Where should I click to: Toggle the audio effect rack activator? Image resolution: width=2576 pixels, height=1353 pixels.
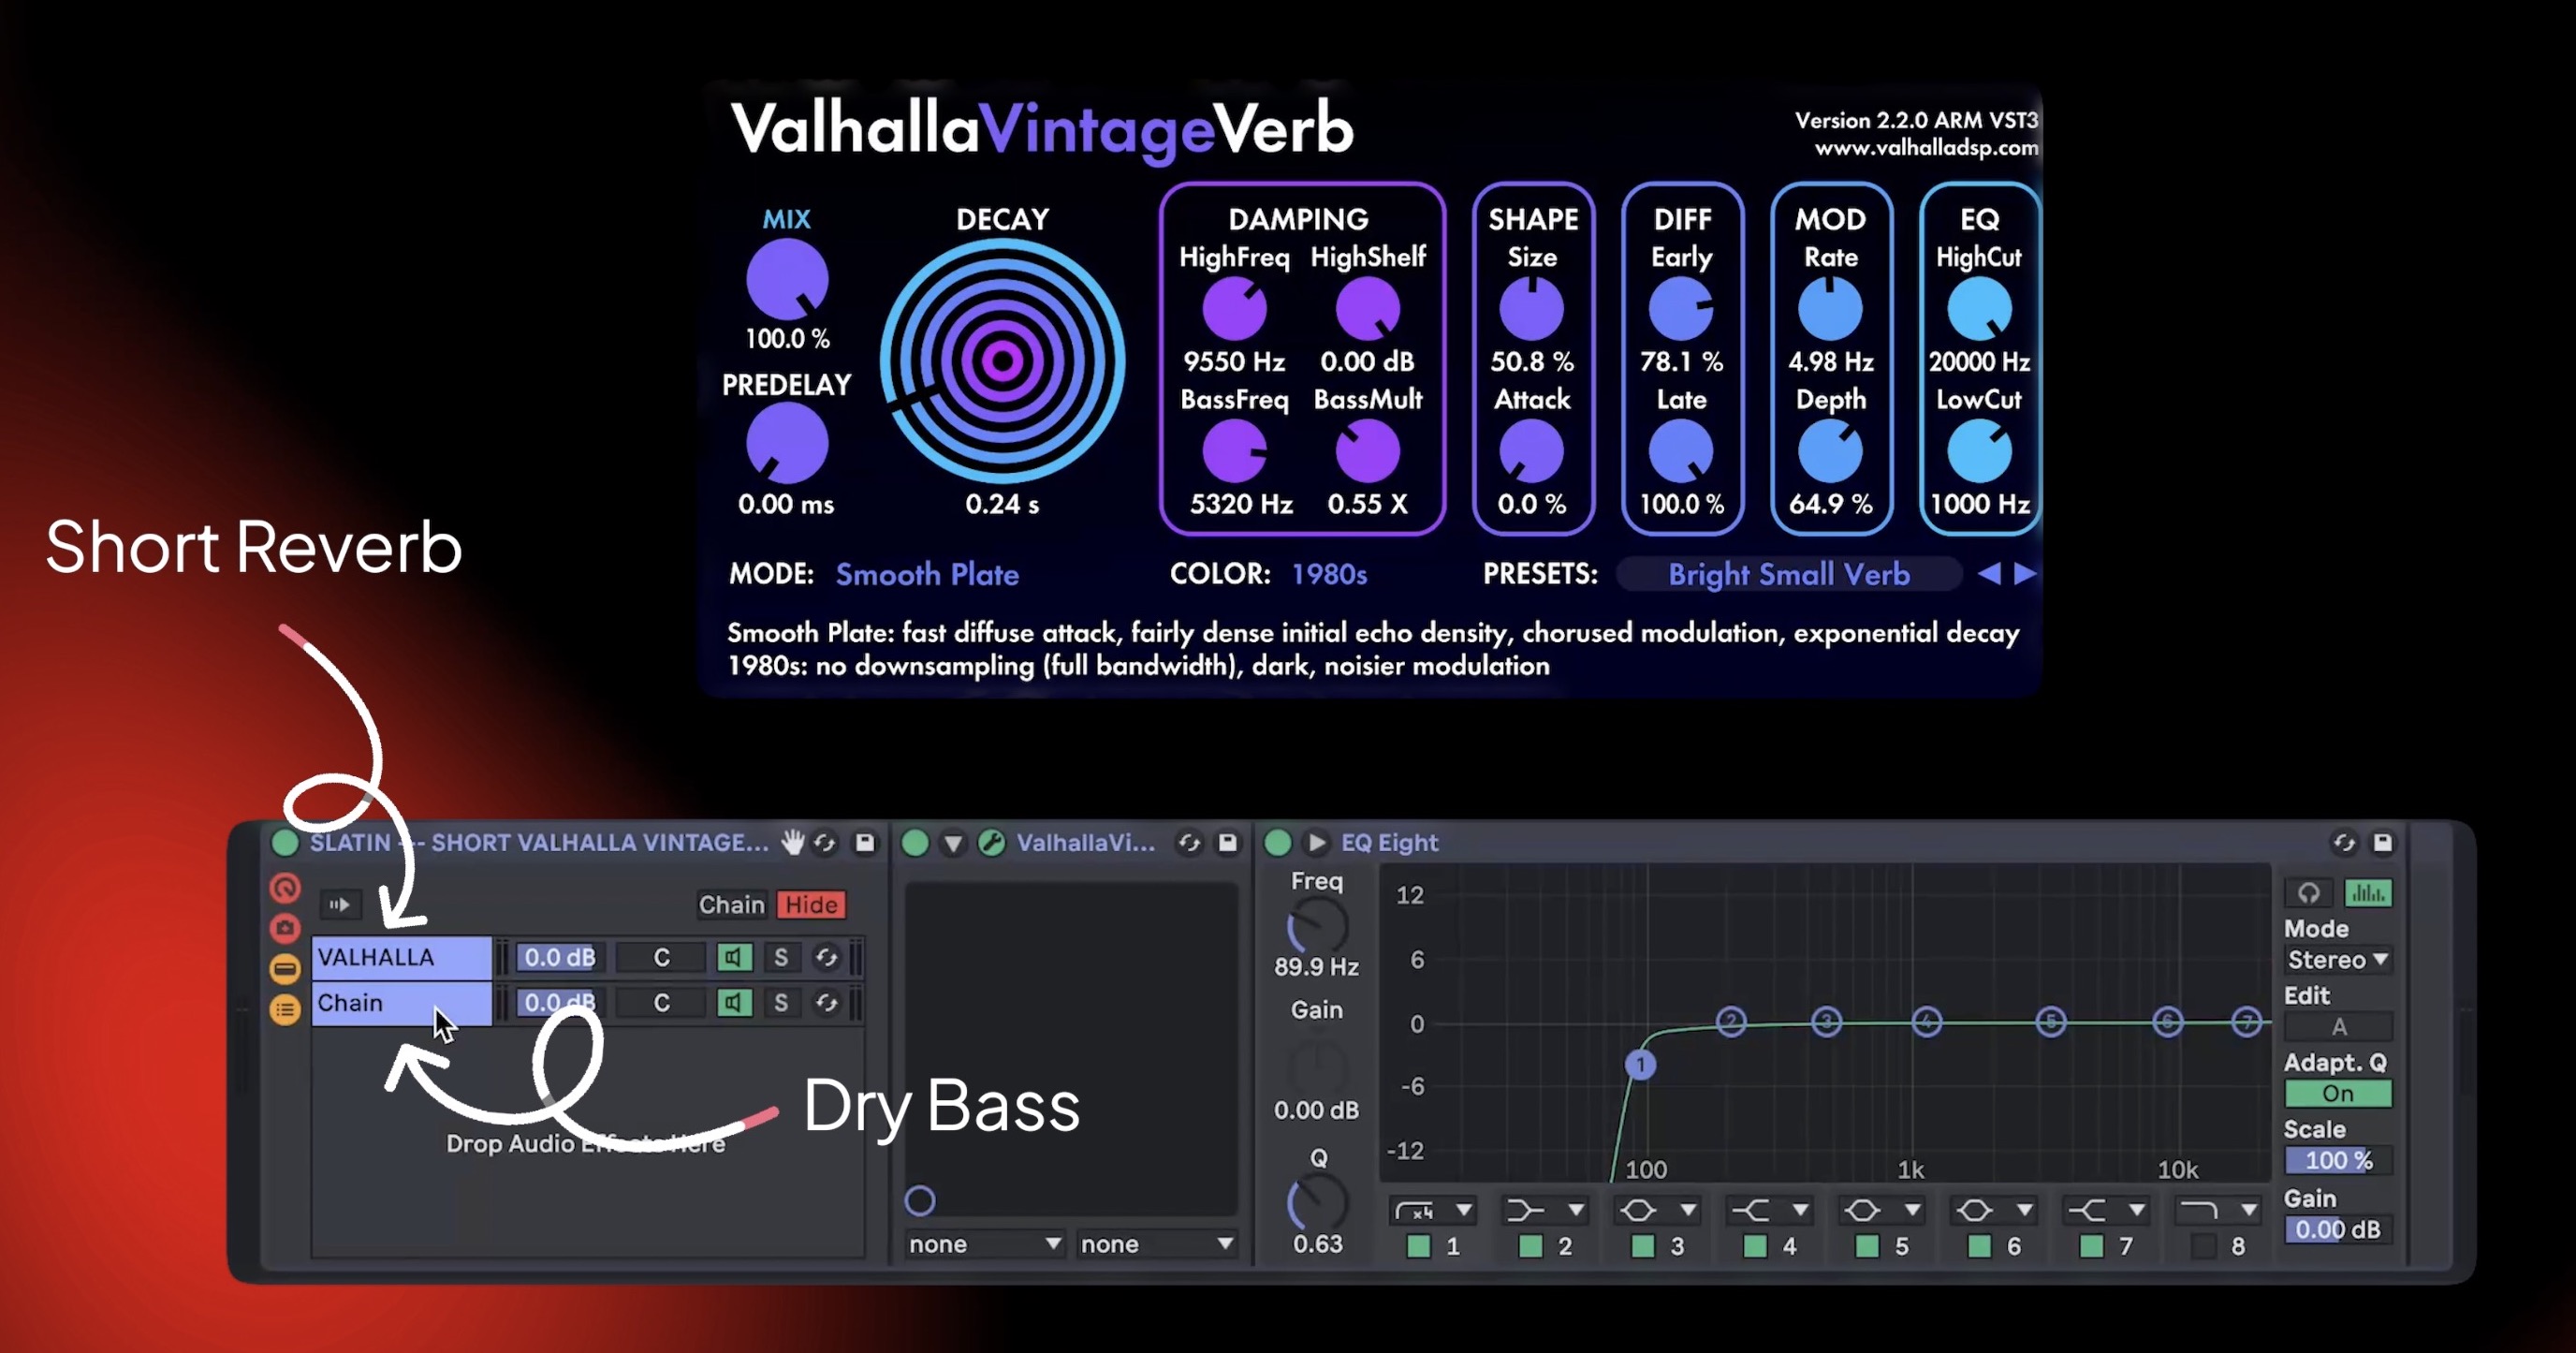pos(285,843)
